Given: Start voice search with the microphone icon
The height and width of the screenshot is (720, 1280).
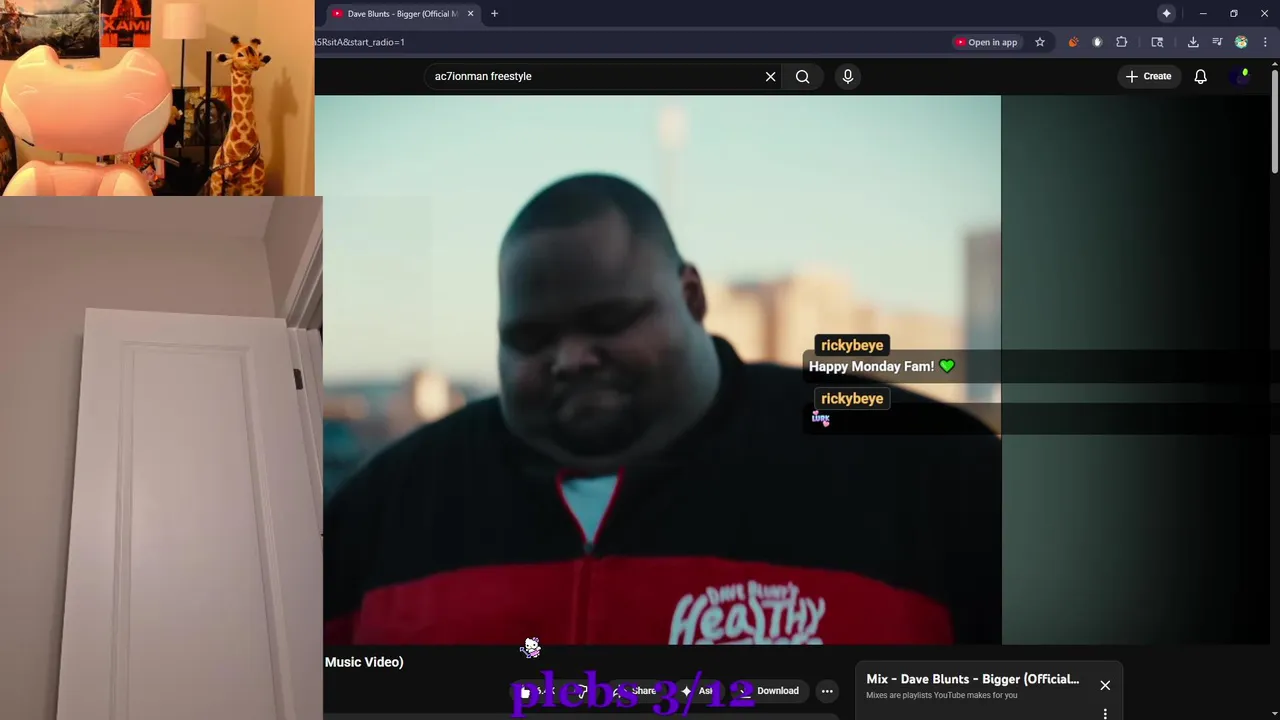Looking at the screenshot, I should (x=848, y=76).
